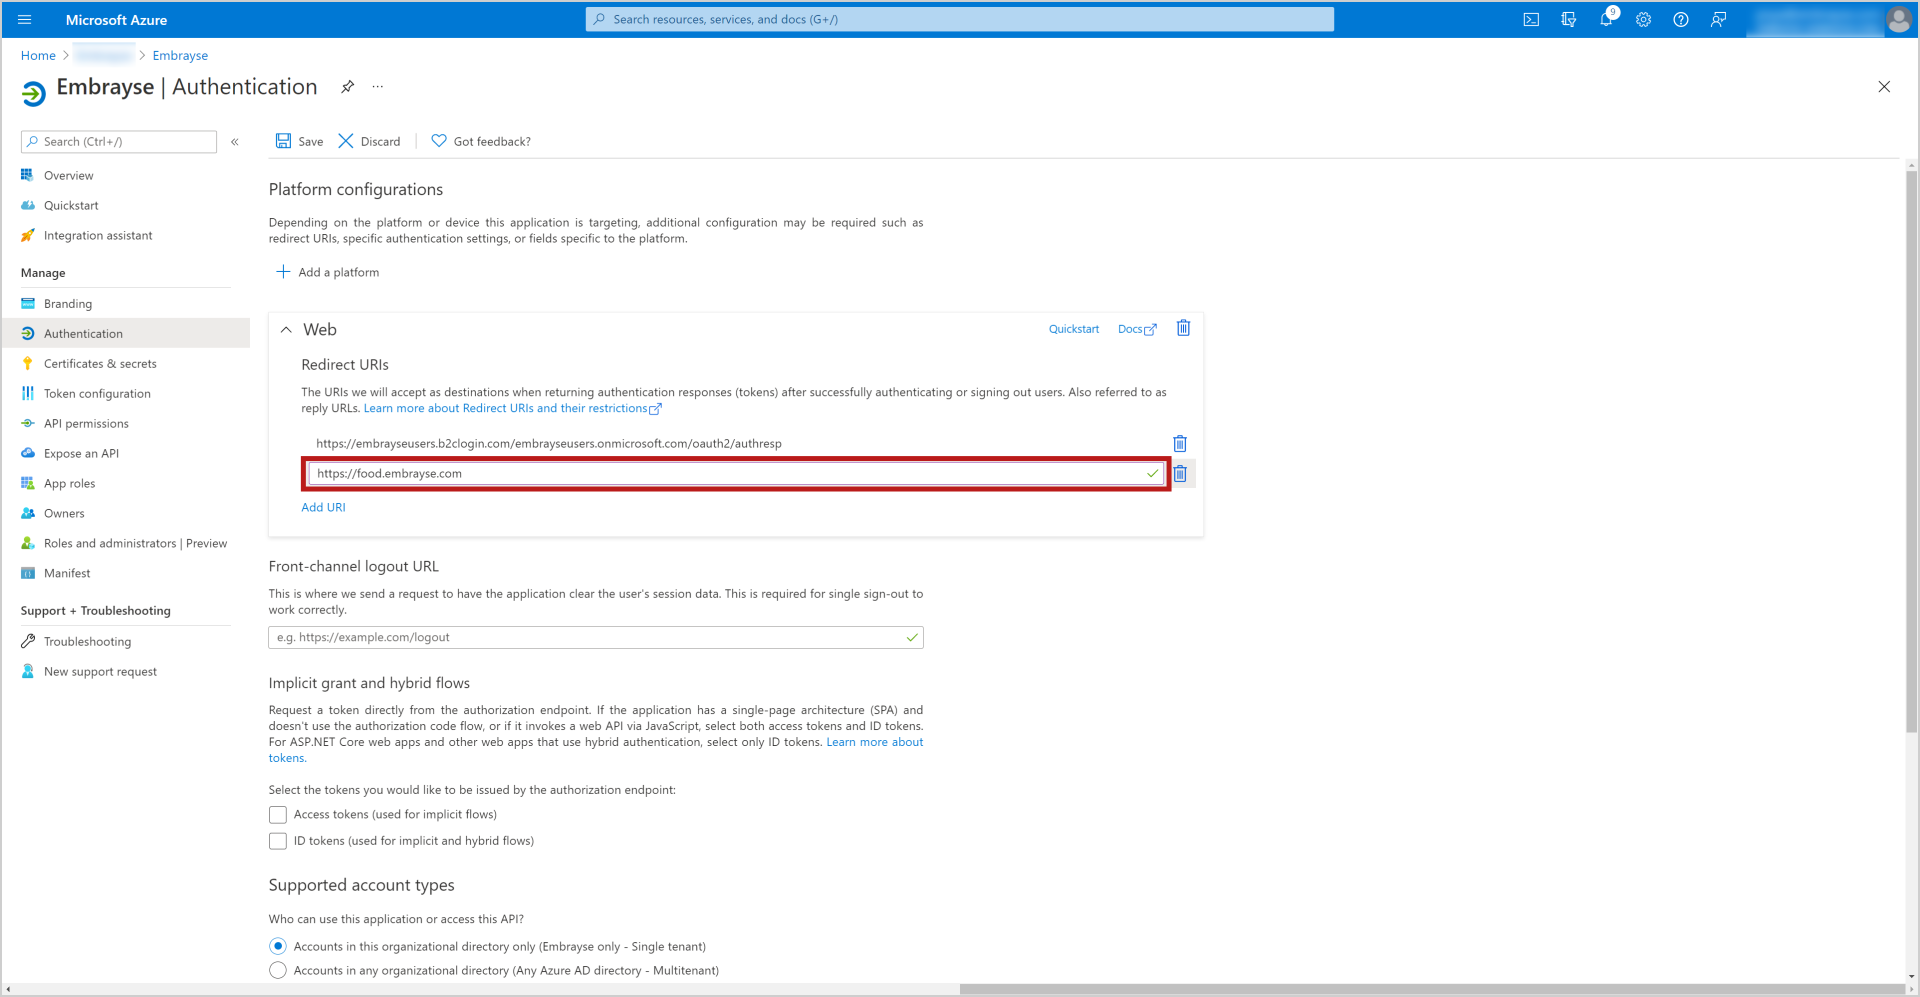Open the portal hamburger menu
The height and width of the screenshot is (997, 1920).
(x=25, y=19)
